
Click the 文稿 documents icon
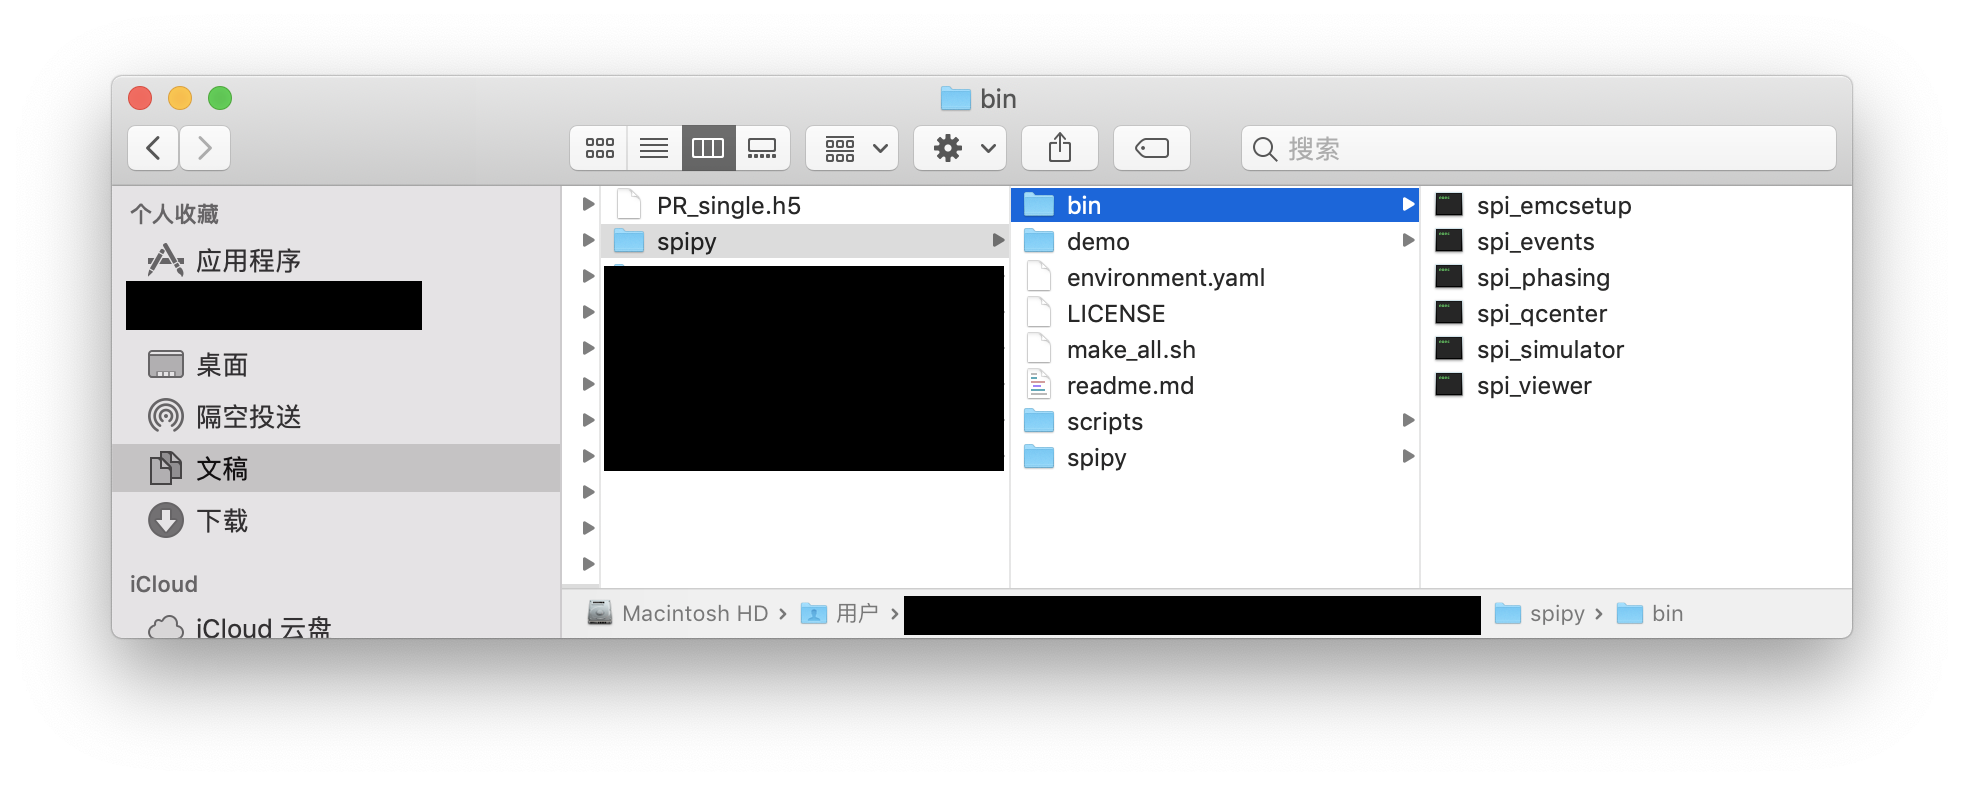[166, 467]
